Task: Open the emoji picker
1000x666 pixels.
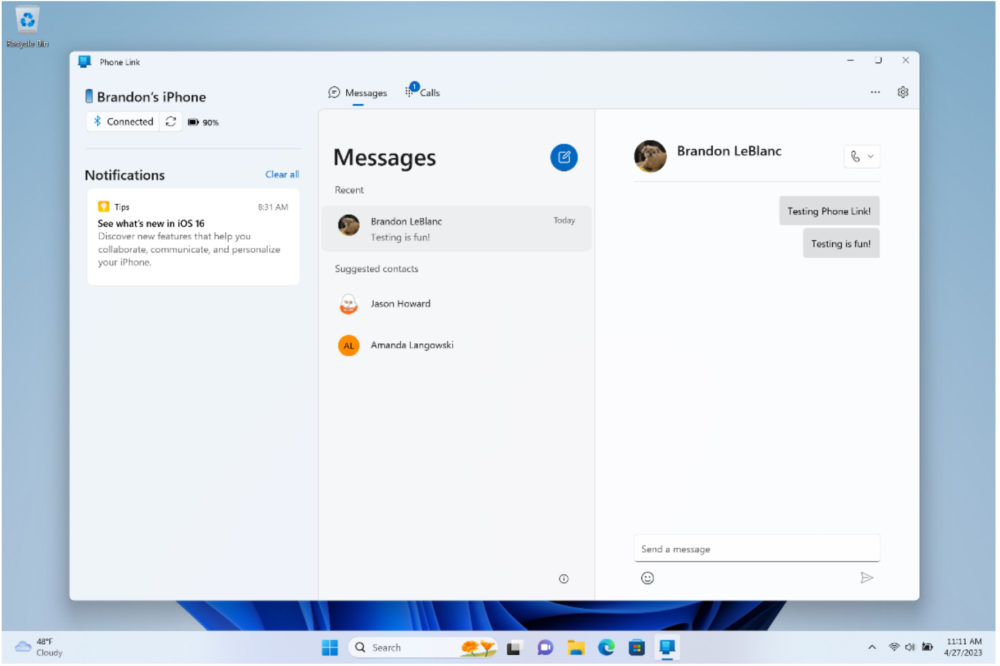Action: [x=649, y=580]
